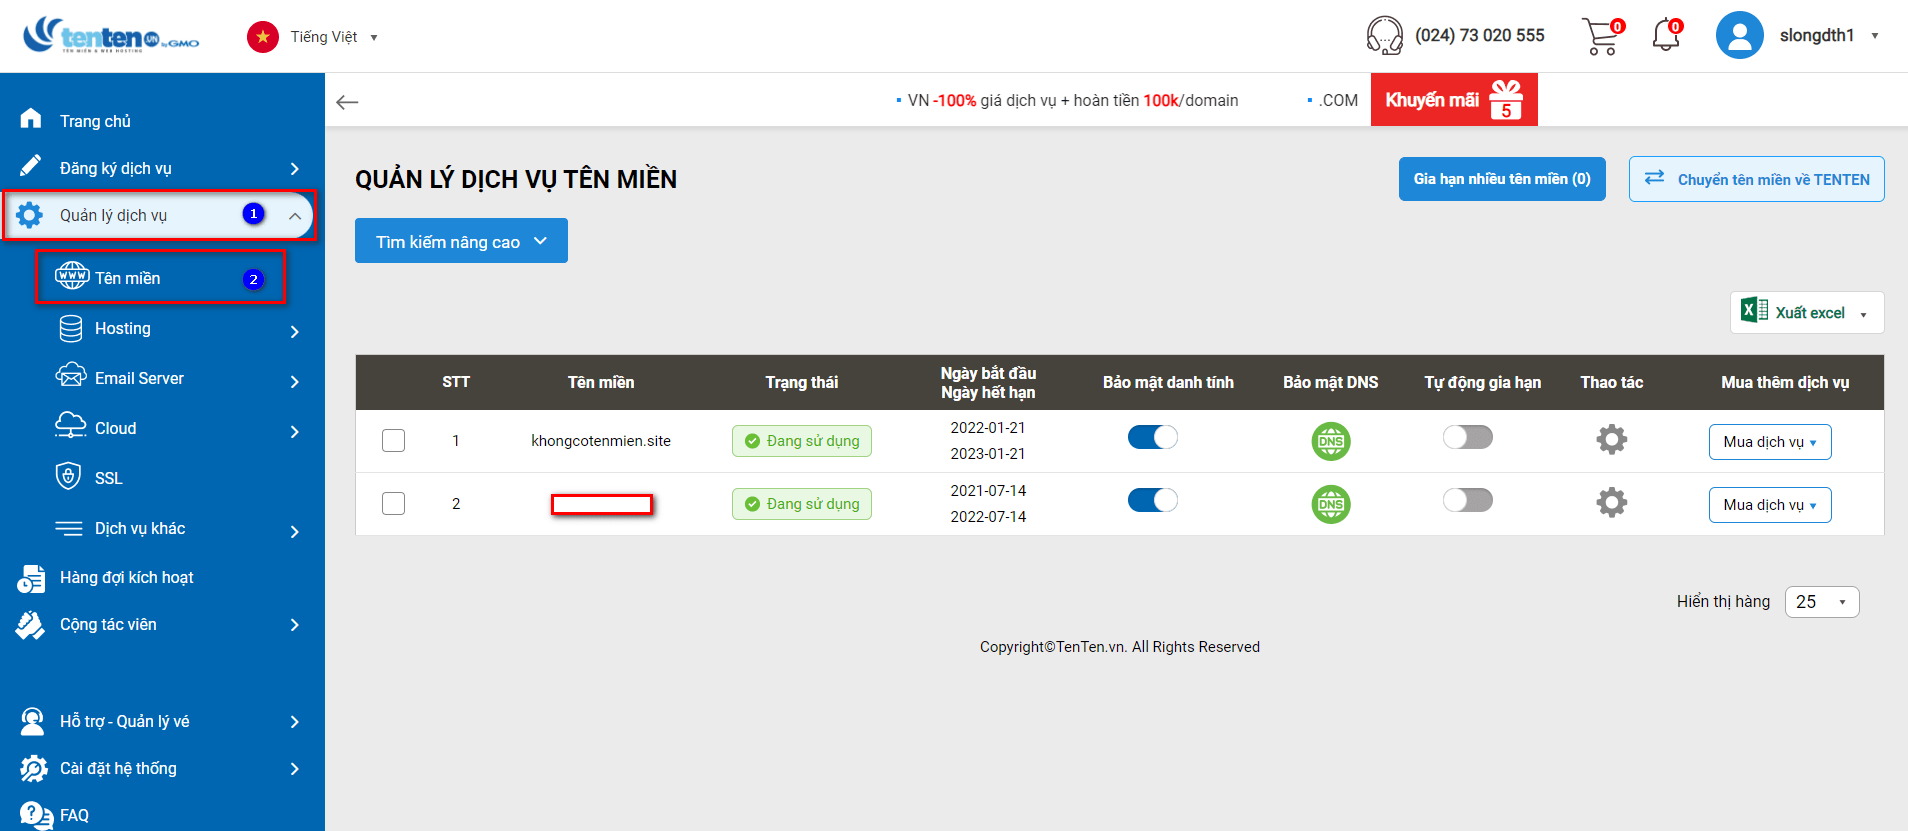Image resolution: width=1908 pixels, height=831 pixels.
Task: Click the back arrow icon
Action: tap(347, 102)
